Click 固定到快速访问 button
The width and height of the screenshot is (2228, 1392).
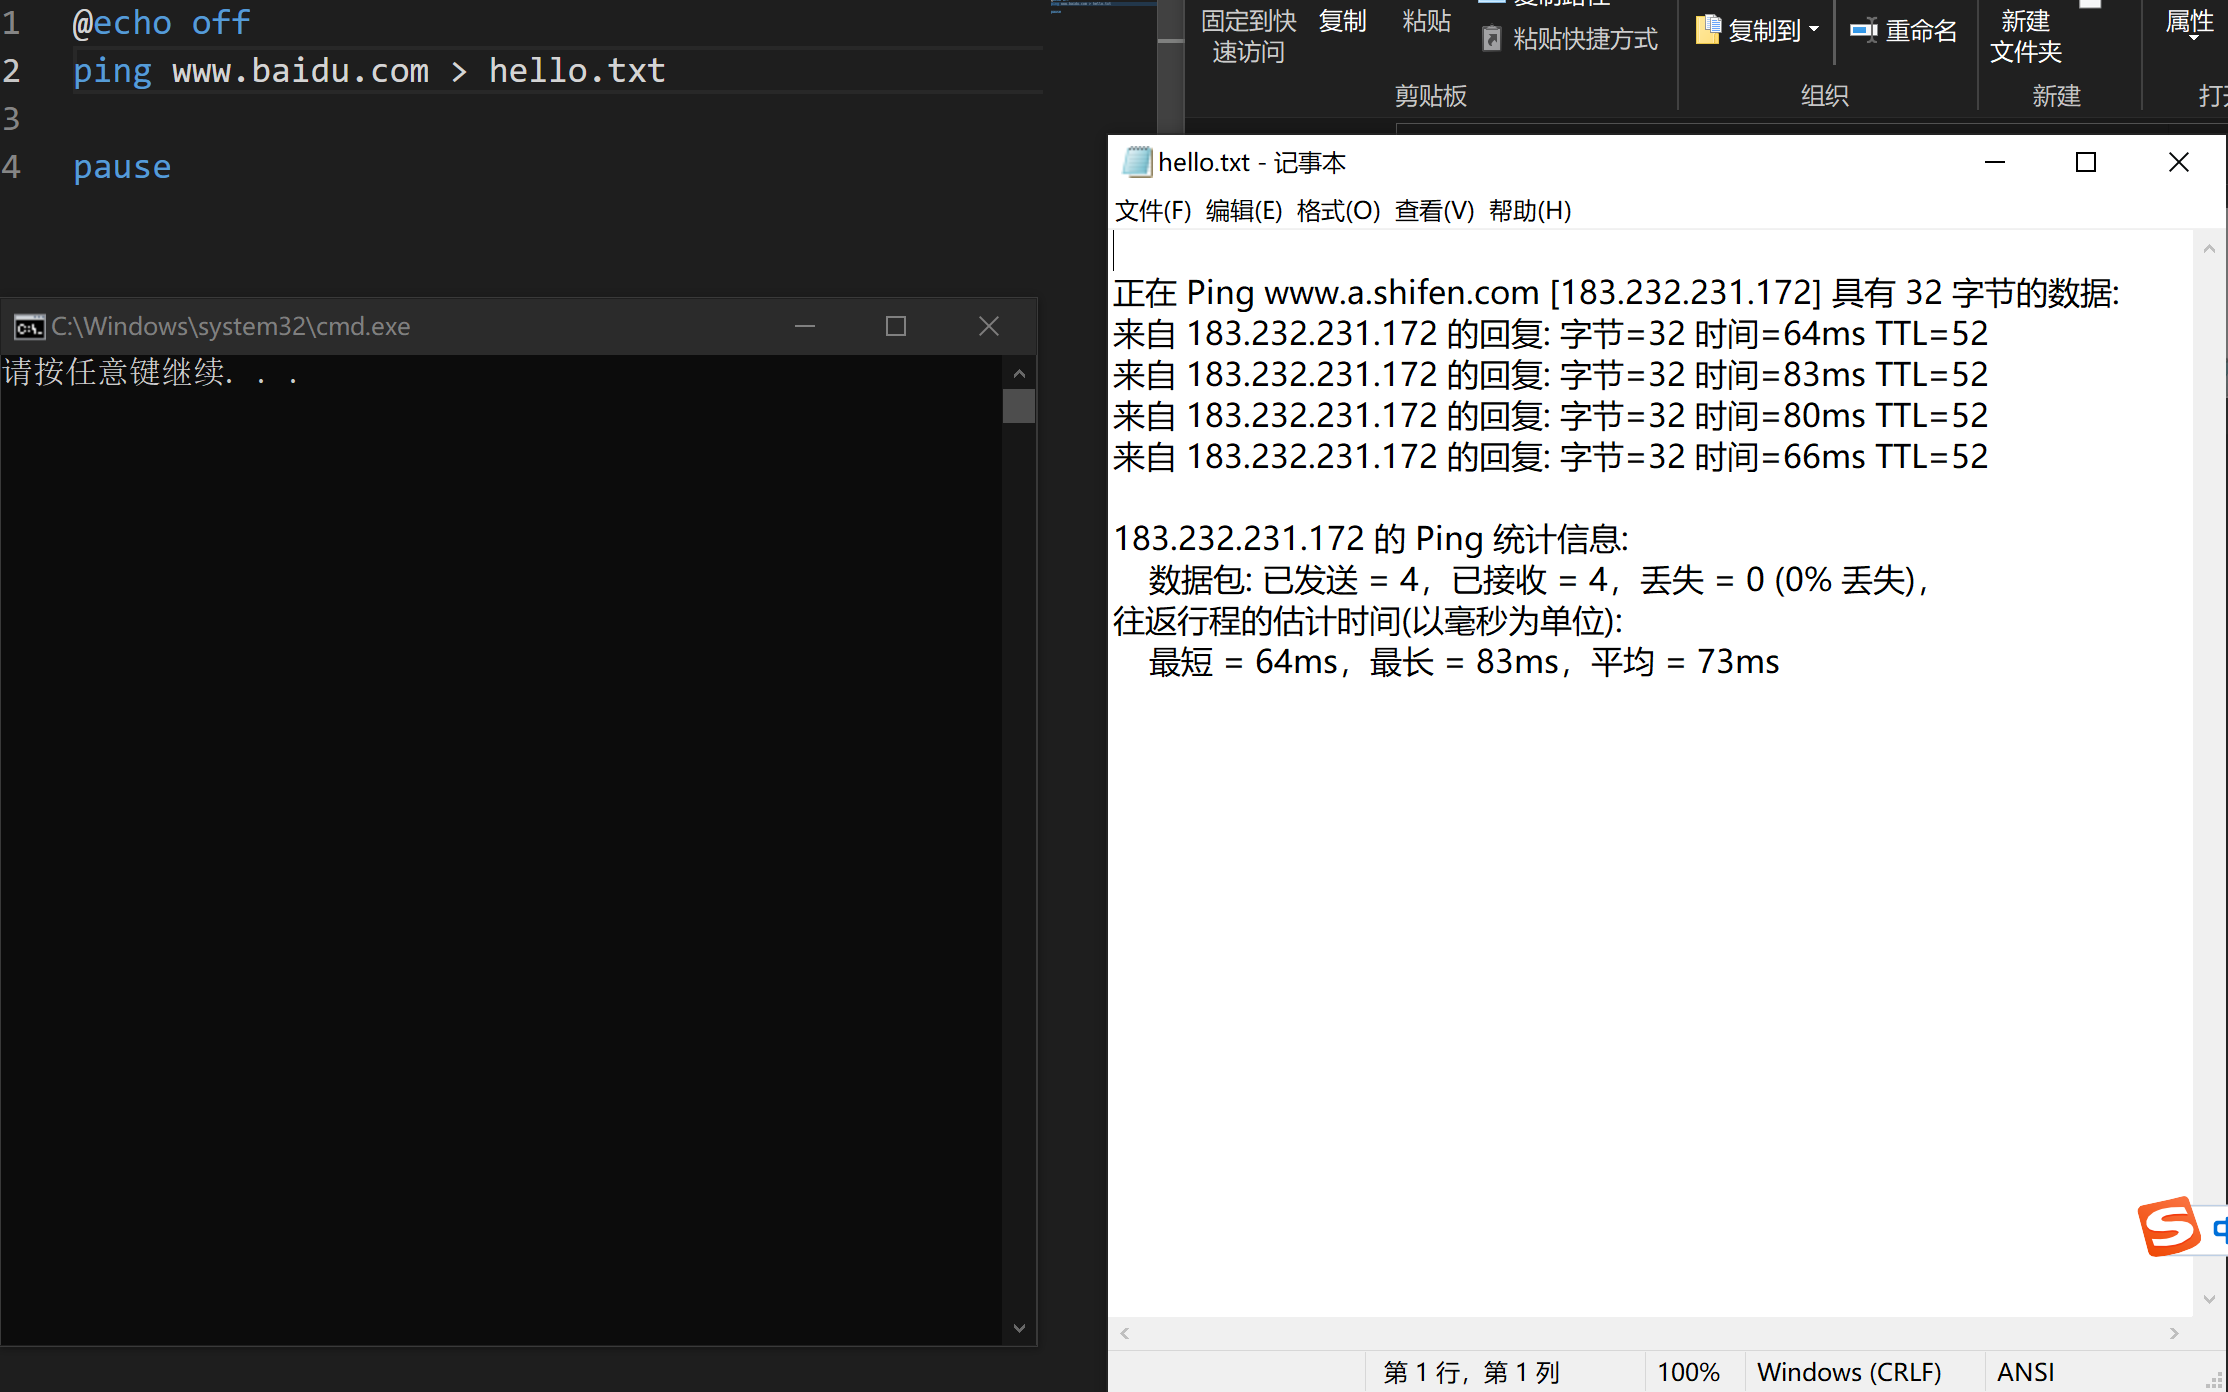1248,36
